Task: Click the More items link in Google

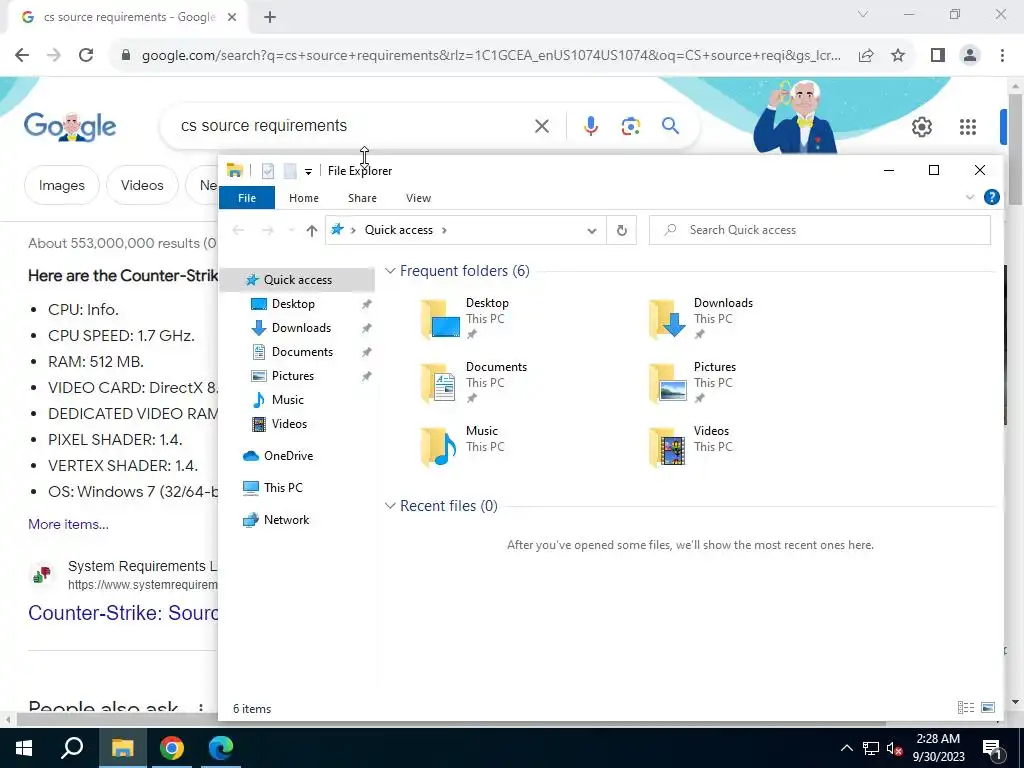Action: (x=69, y=524)
